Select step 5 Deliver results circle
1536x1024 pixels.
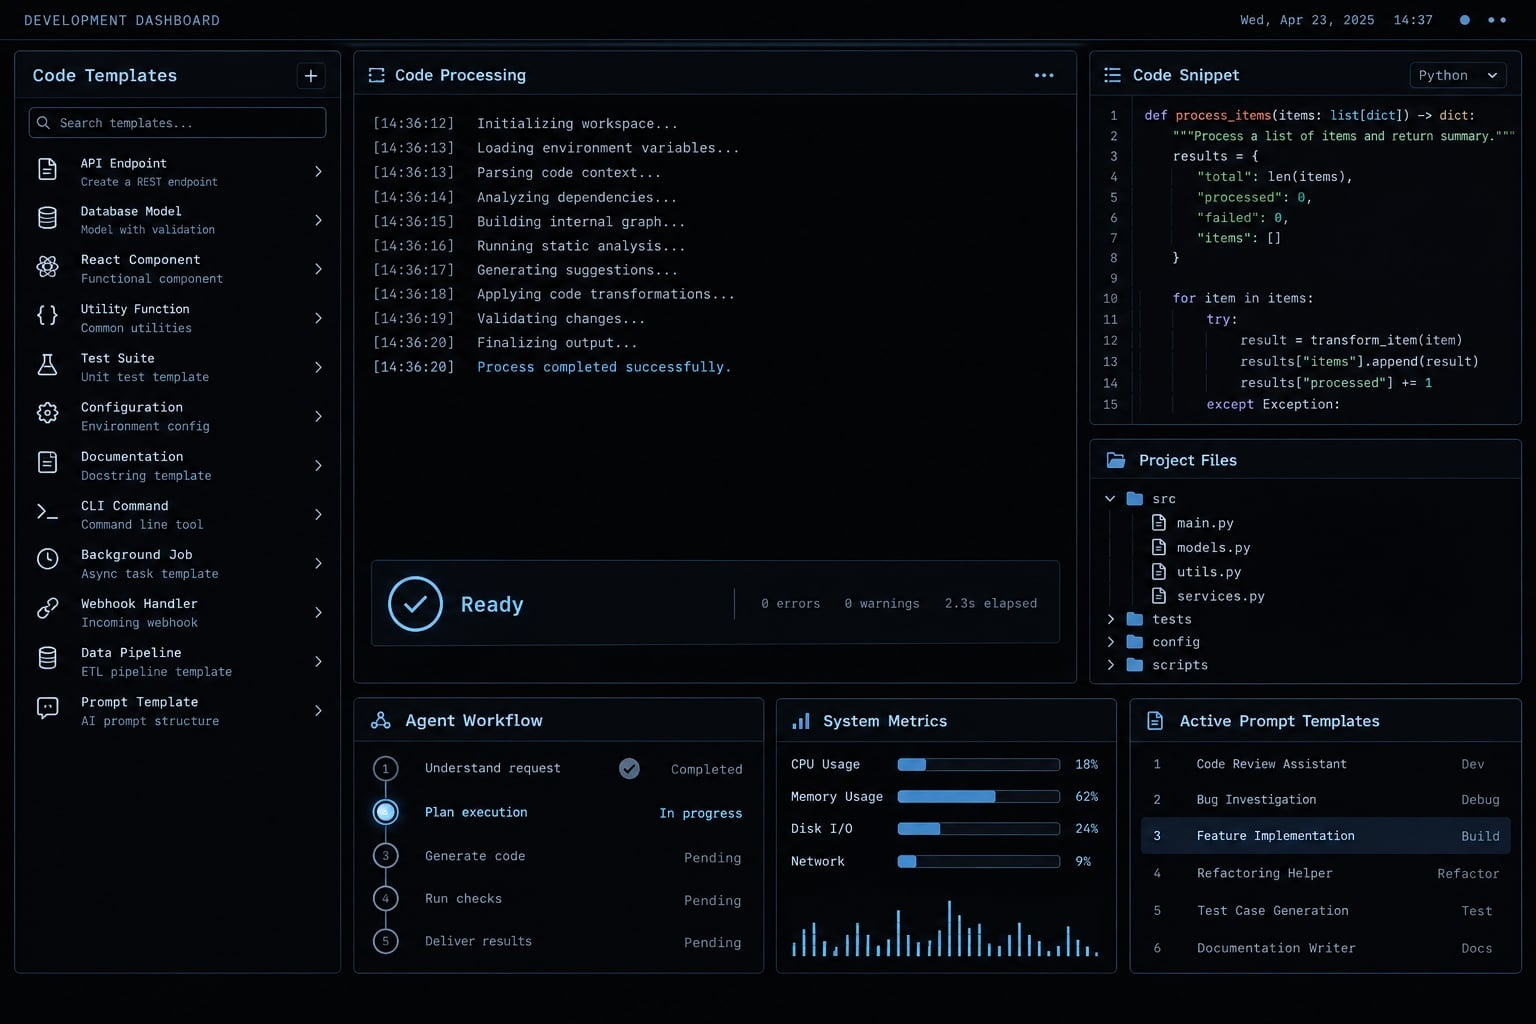(x=385, y=941)
